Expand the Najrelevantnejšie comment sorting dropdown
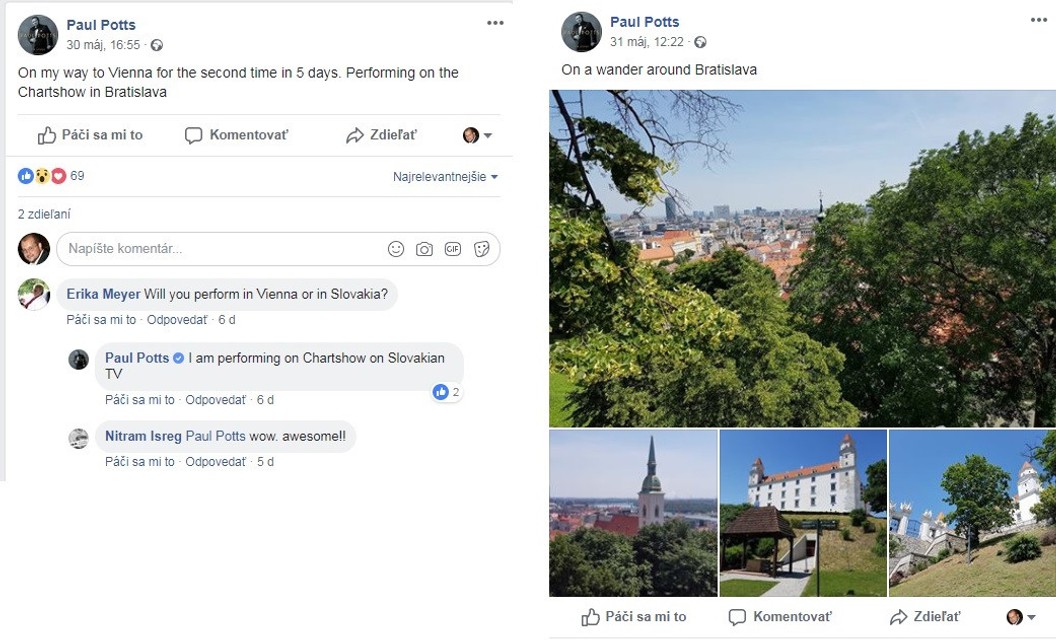Image resolution: width=1056 pixels, height=640 pixels. 445,177
